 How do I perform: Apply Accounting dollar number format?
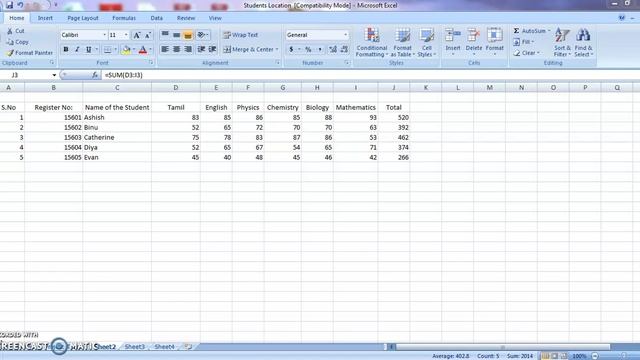pyautogui.click(x=291, y=49)
